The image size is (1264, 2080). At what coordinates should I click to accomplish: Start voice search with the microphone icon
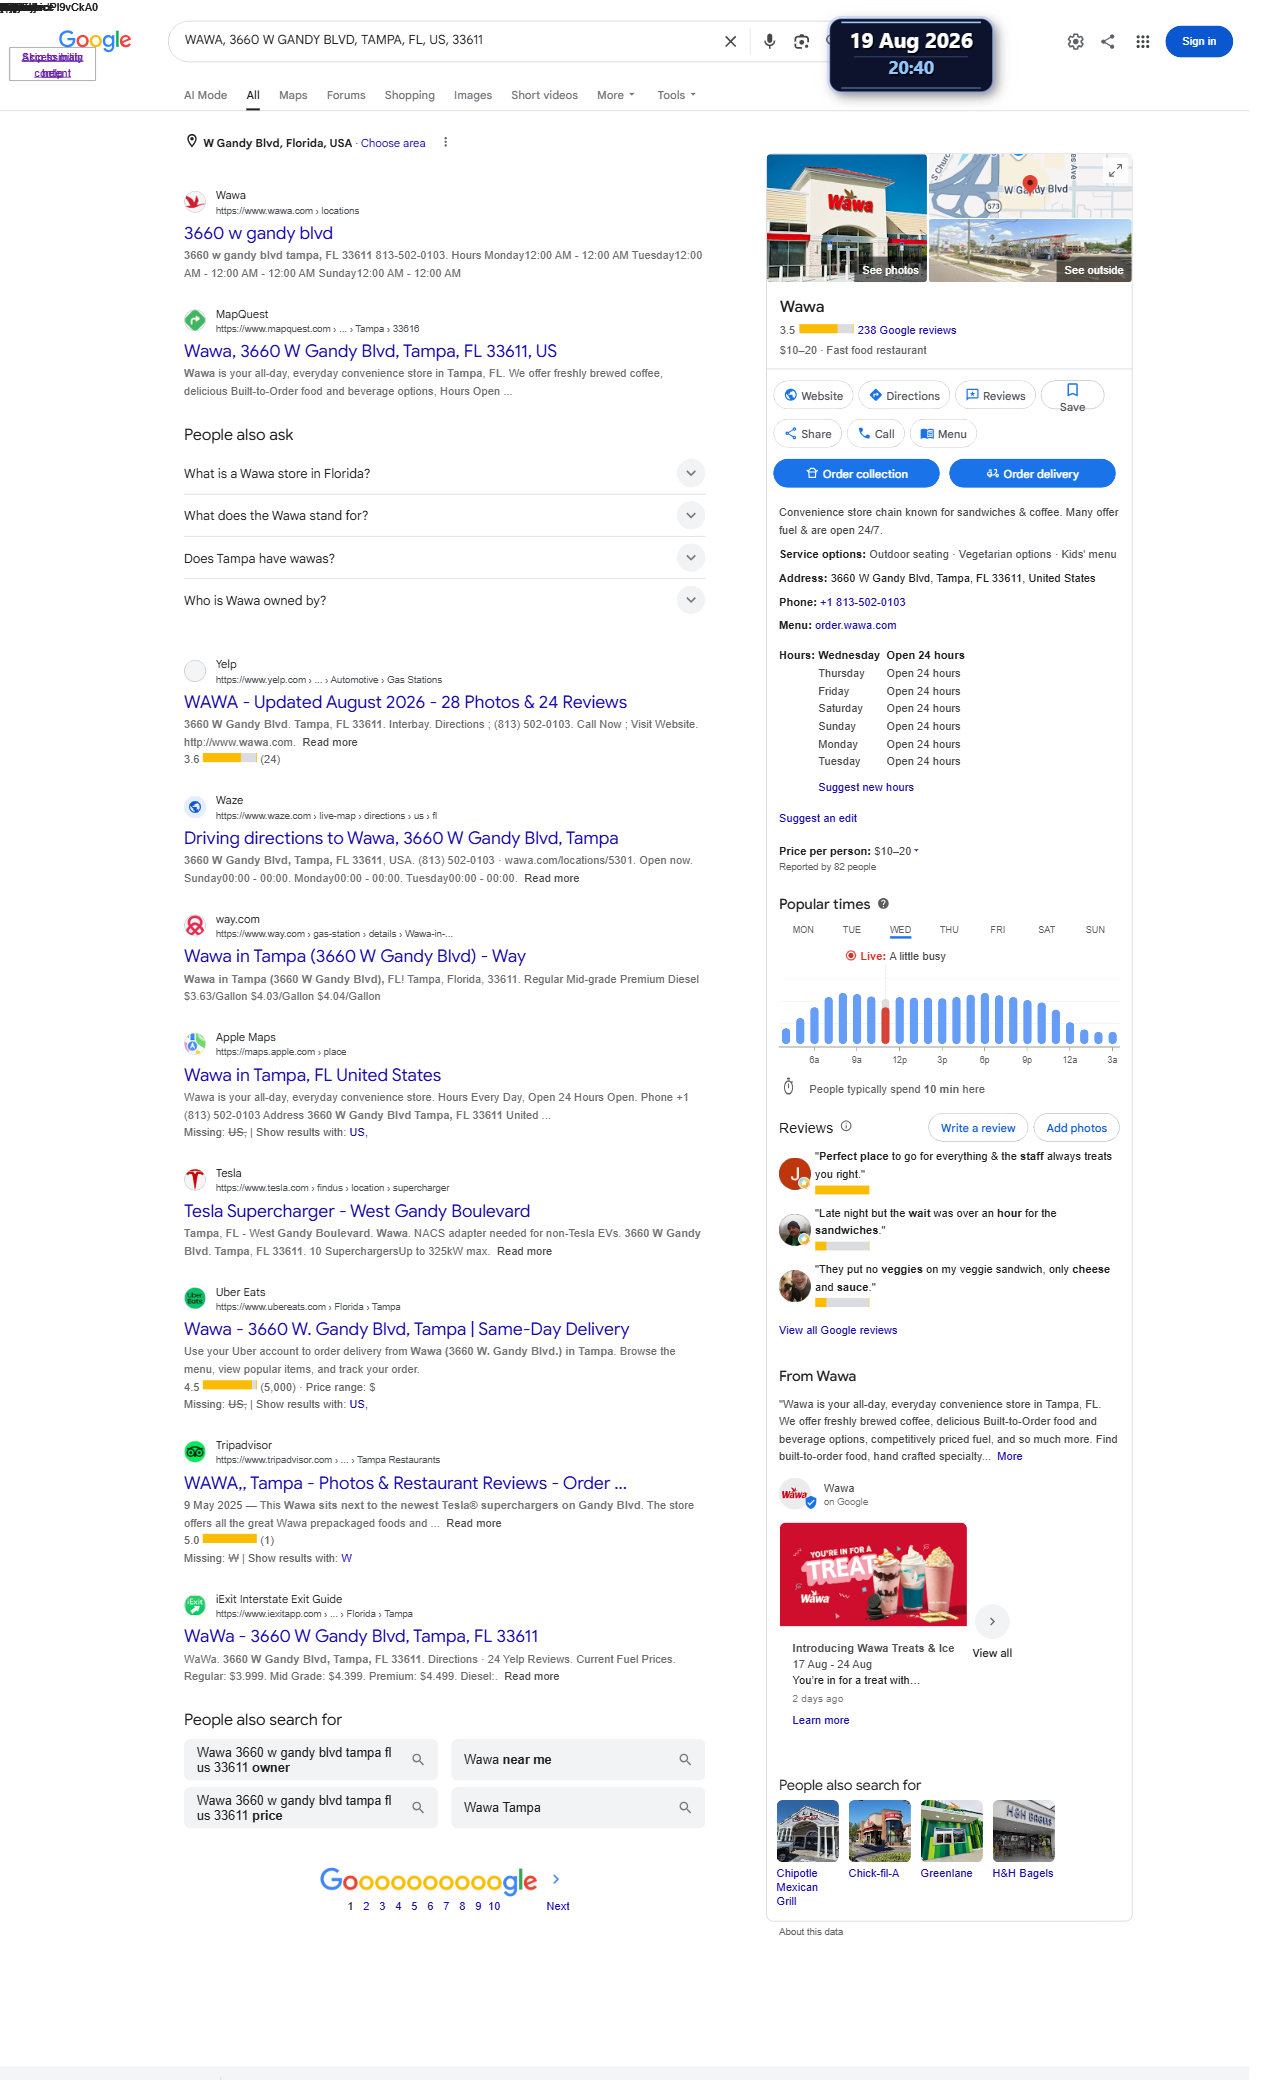[x=769, y=42]
